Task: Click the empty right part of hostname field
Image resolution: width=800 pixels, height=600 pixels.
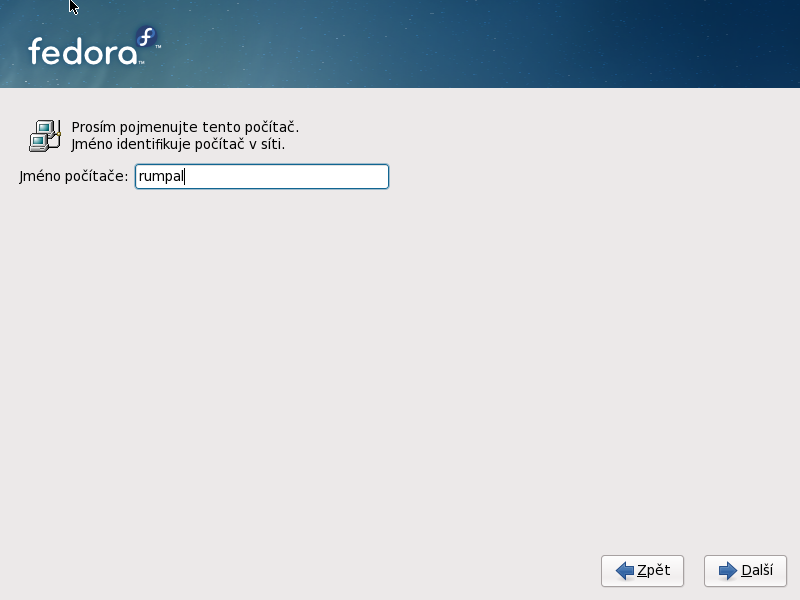Action: pos(320,177)
